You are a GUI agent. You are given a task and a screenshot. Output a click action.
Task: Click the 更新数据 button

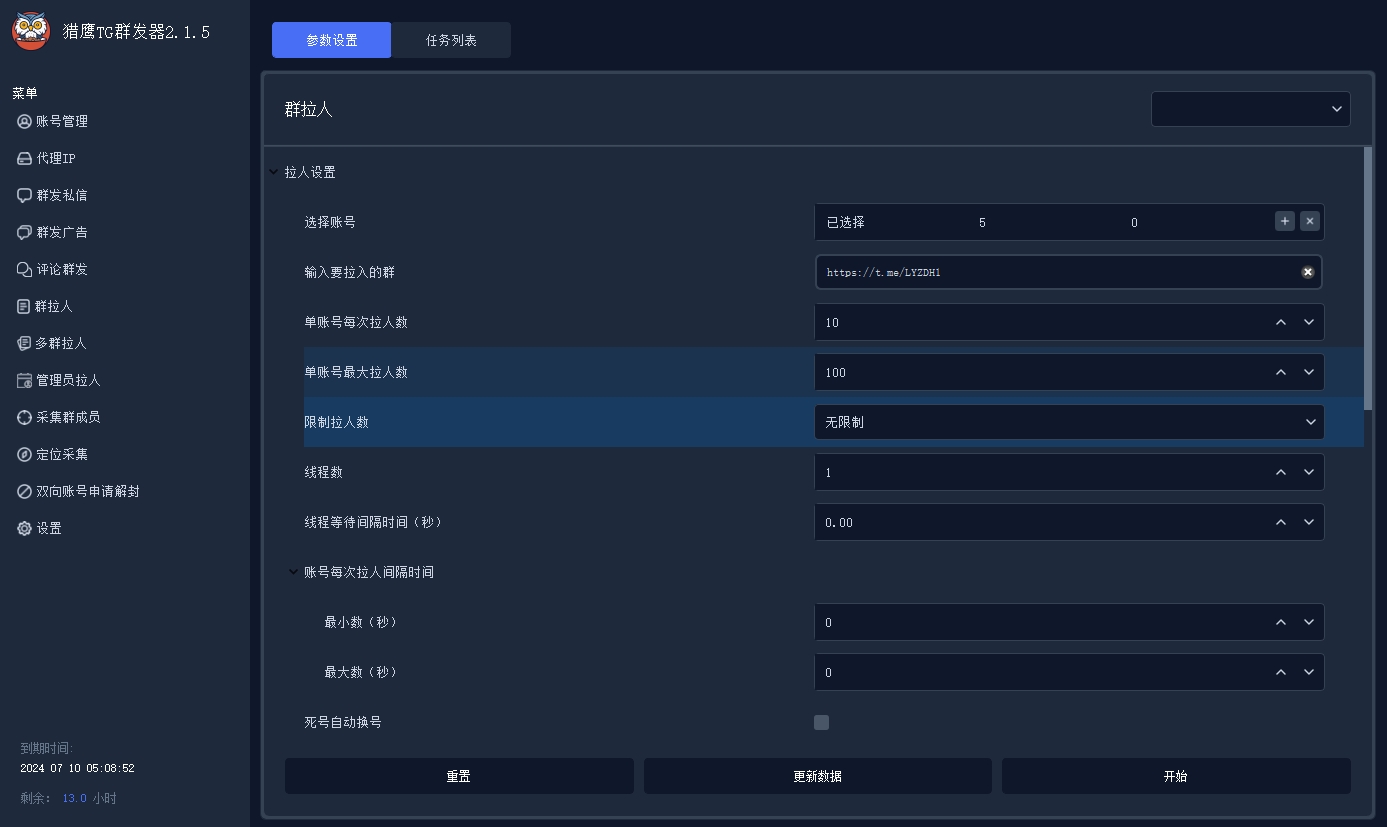[818, 776]
